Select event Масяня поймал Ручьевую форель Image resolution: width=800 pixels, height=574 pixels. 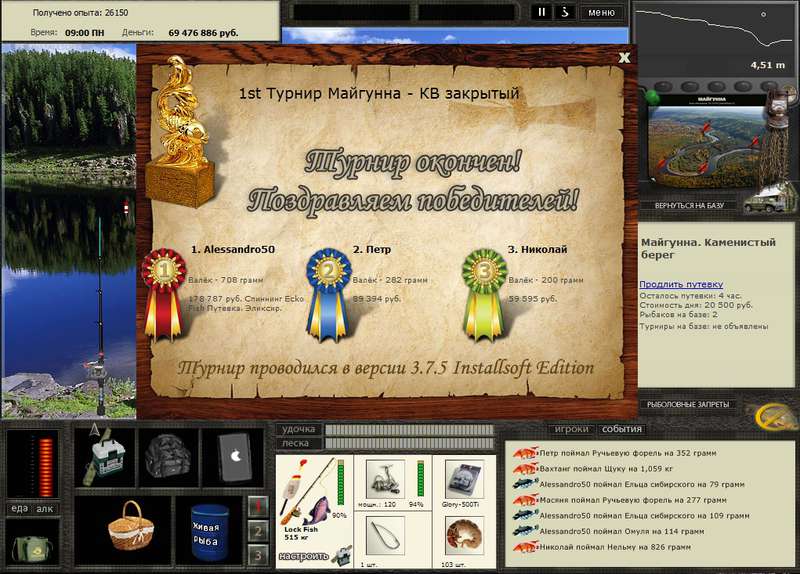633,500
